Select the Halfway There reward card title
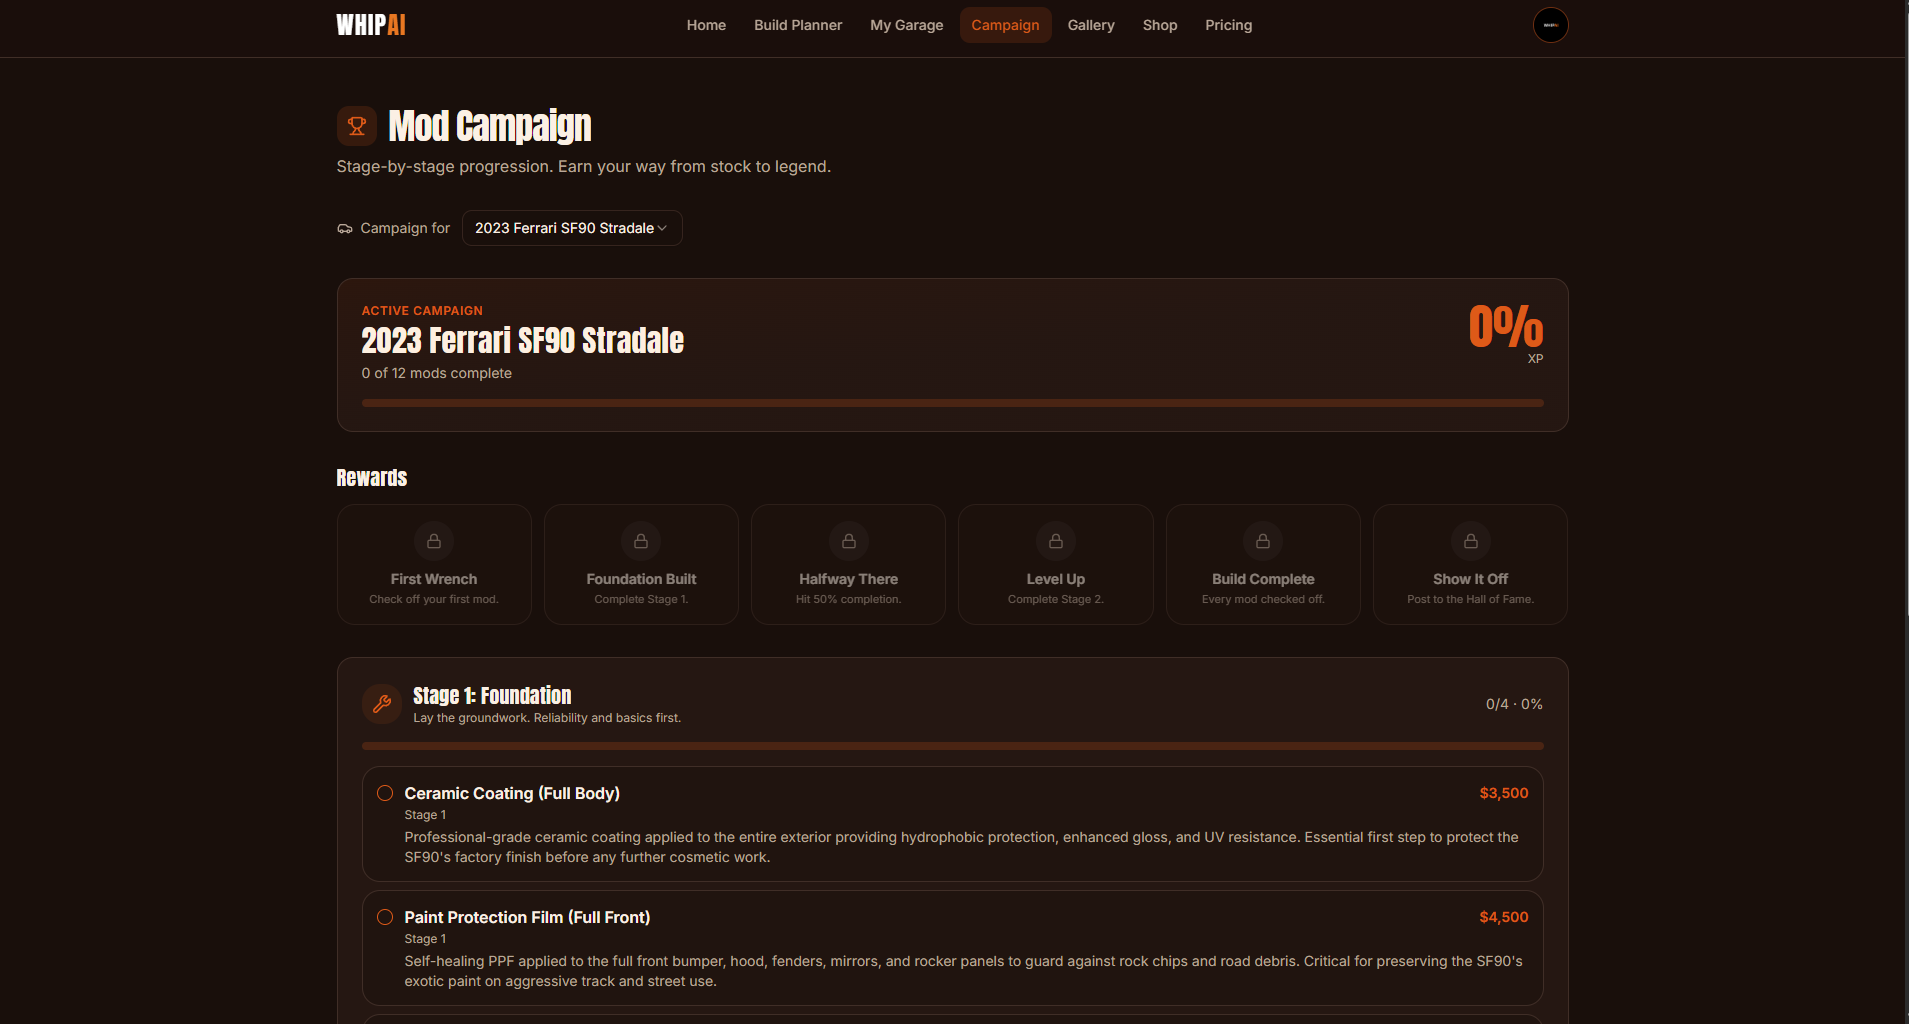This screenshot has width=1909, height=1024. coord(848,579)
